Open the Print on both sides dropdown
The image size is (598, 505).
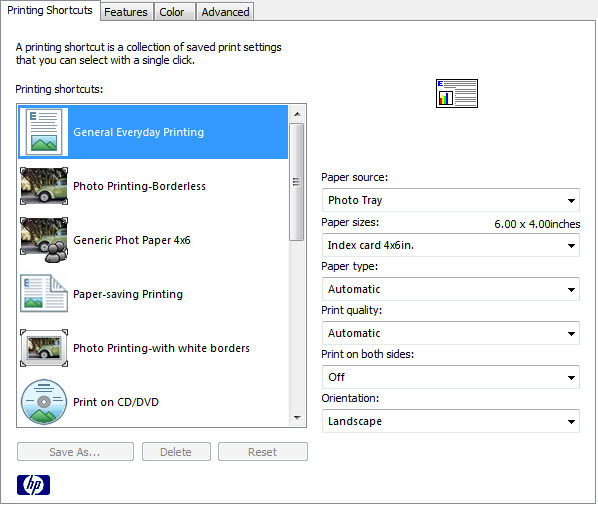451,377
